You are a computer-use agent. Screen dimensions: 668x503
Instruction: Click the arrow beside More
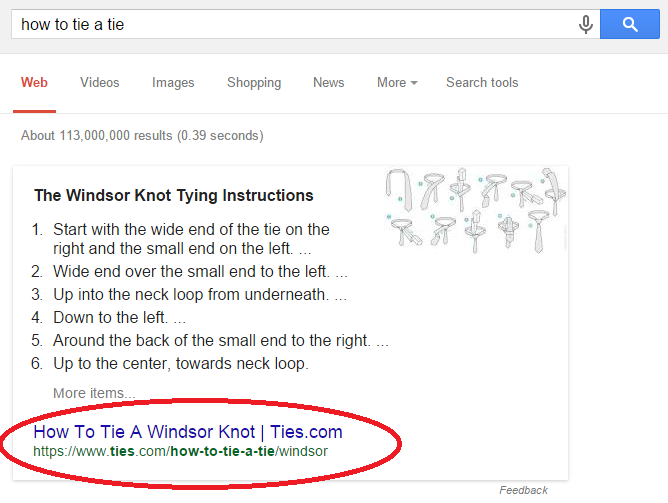click(x=414, y=83)
